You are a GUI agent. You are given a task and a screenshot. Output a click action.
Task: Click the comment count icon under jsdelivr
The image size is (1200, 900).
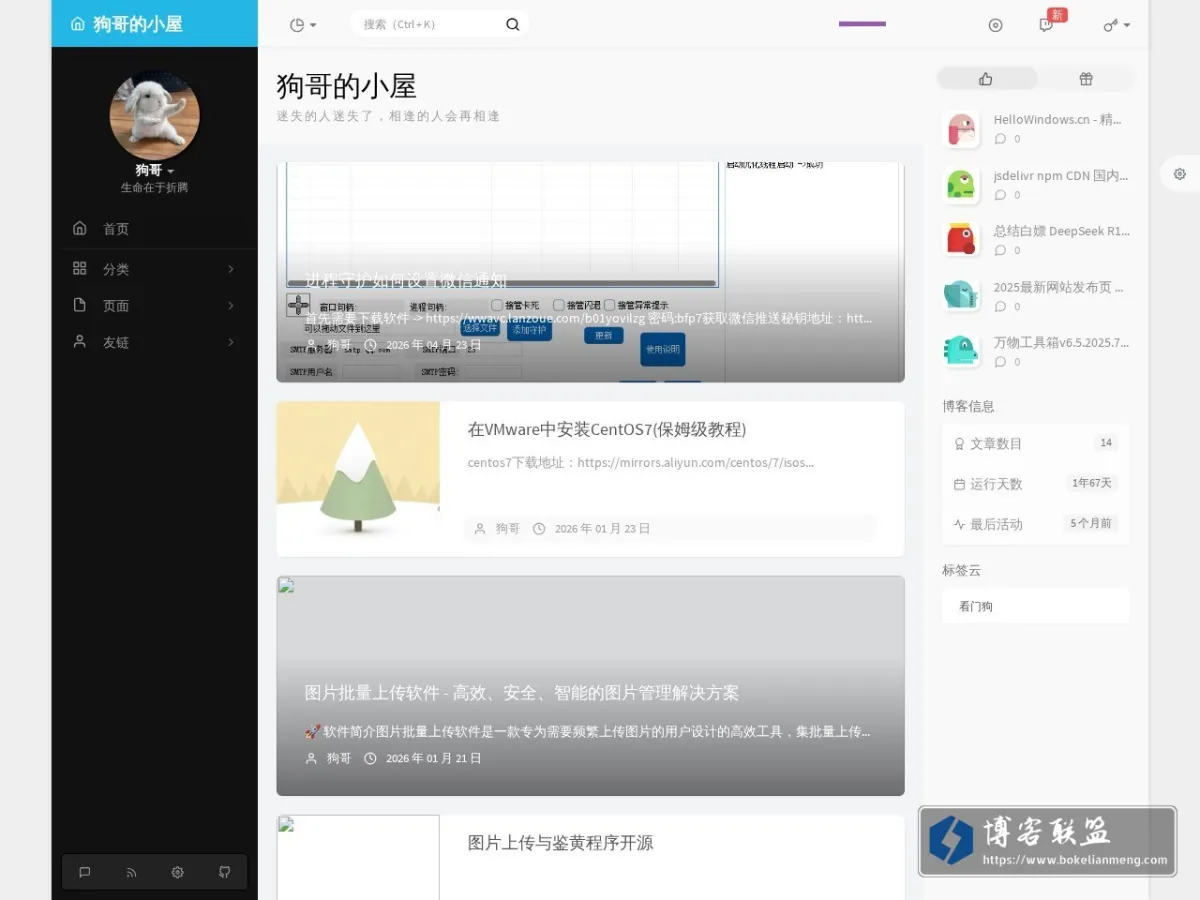click(x=1000, y=195)
